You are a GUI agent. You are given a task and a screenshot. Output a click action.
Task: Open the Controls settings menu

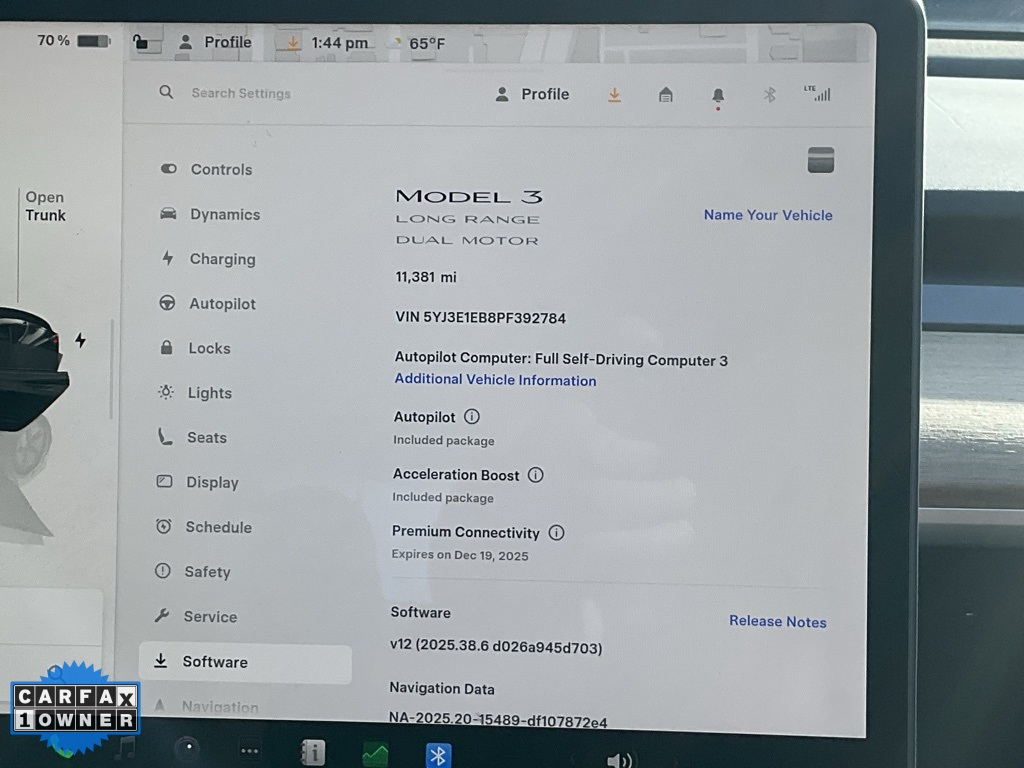[x=221, y=170]
